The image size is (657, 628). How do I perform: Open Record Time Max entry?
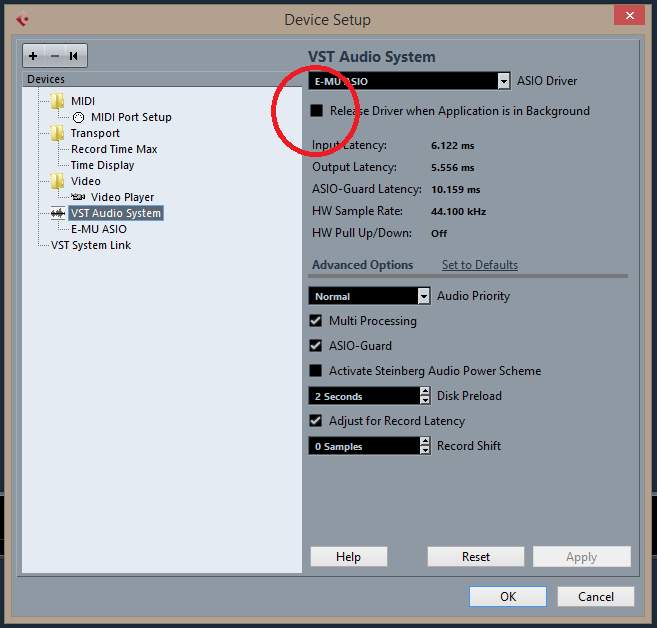point(114,149)
